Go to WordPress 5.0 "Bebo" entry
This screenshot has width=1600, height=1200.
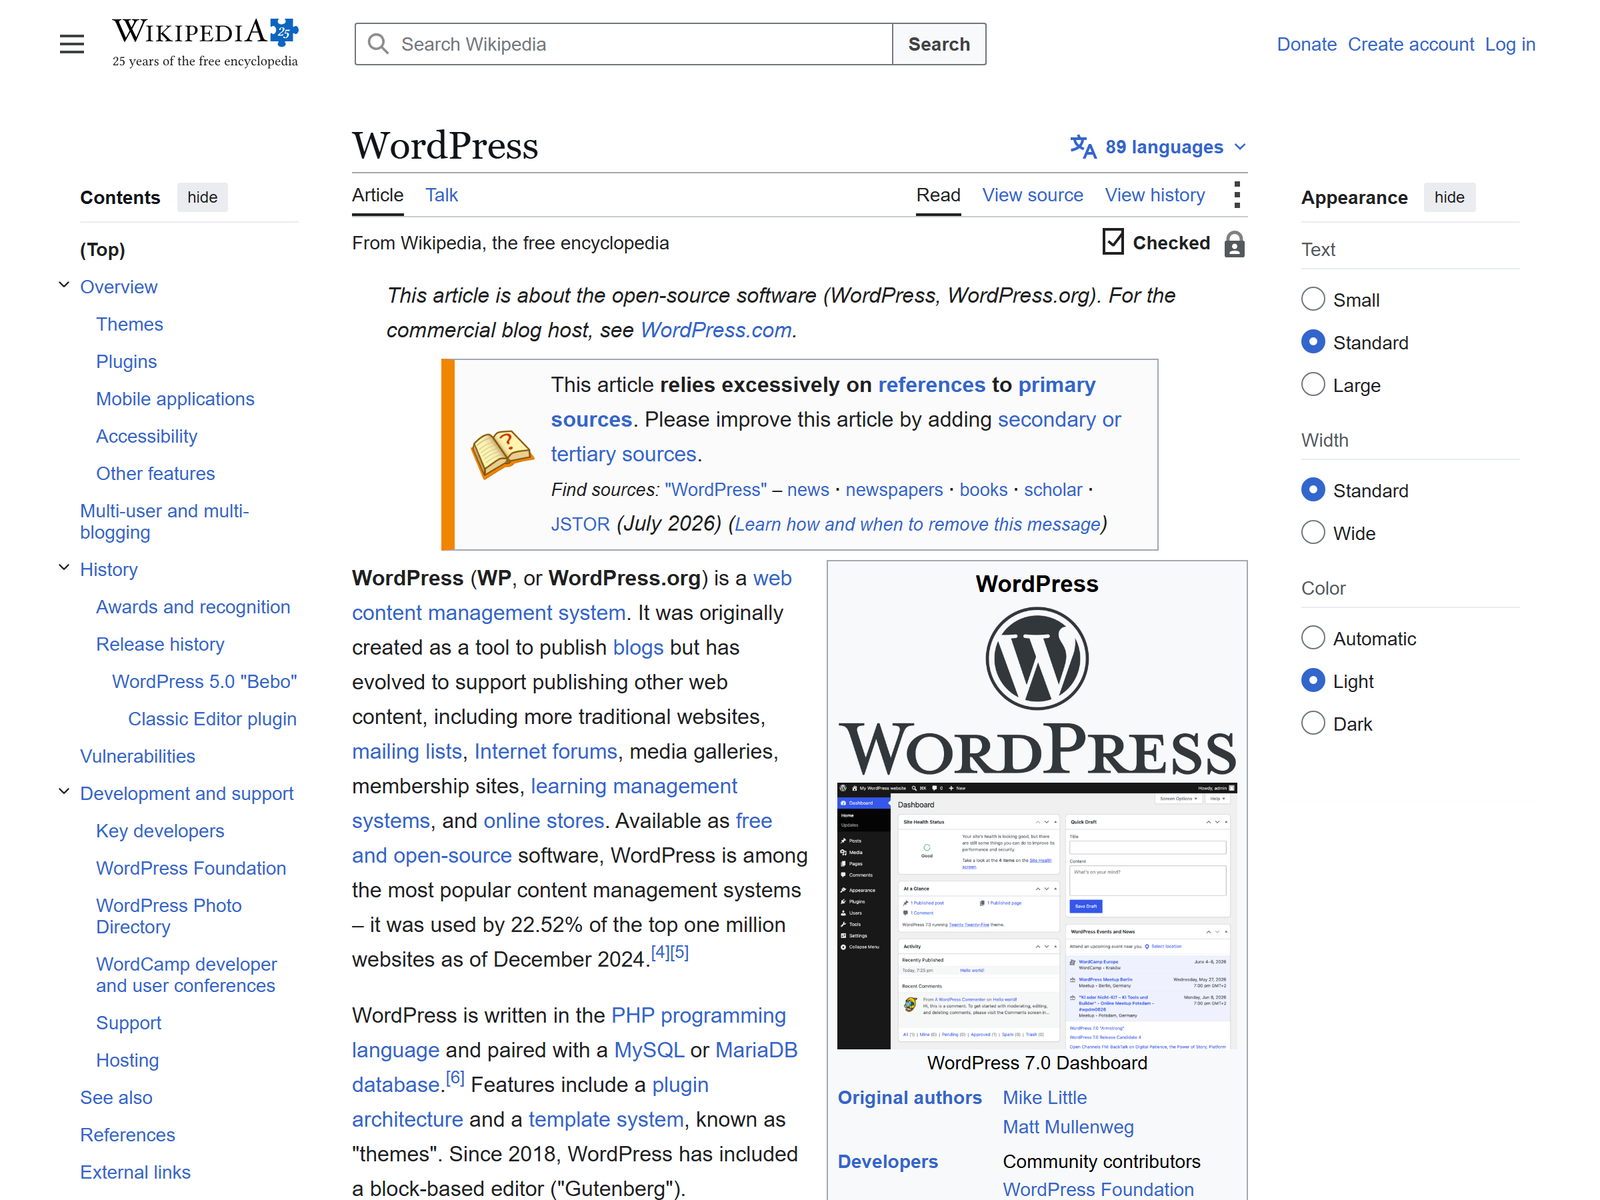(204, 681)
